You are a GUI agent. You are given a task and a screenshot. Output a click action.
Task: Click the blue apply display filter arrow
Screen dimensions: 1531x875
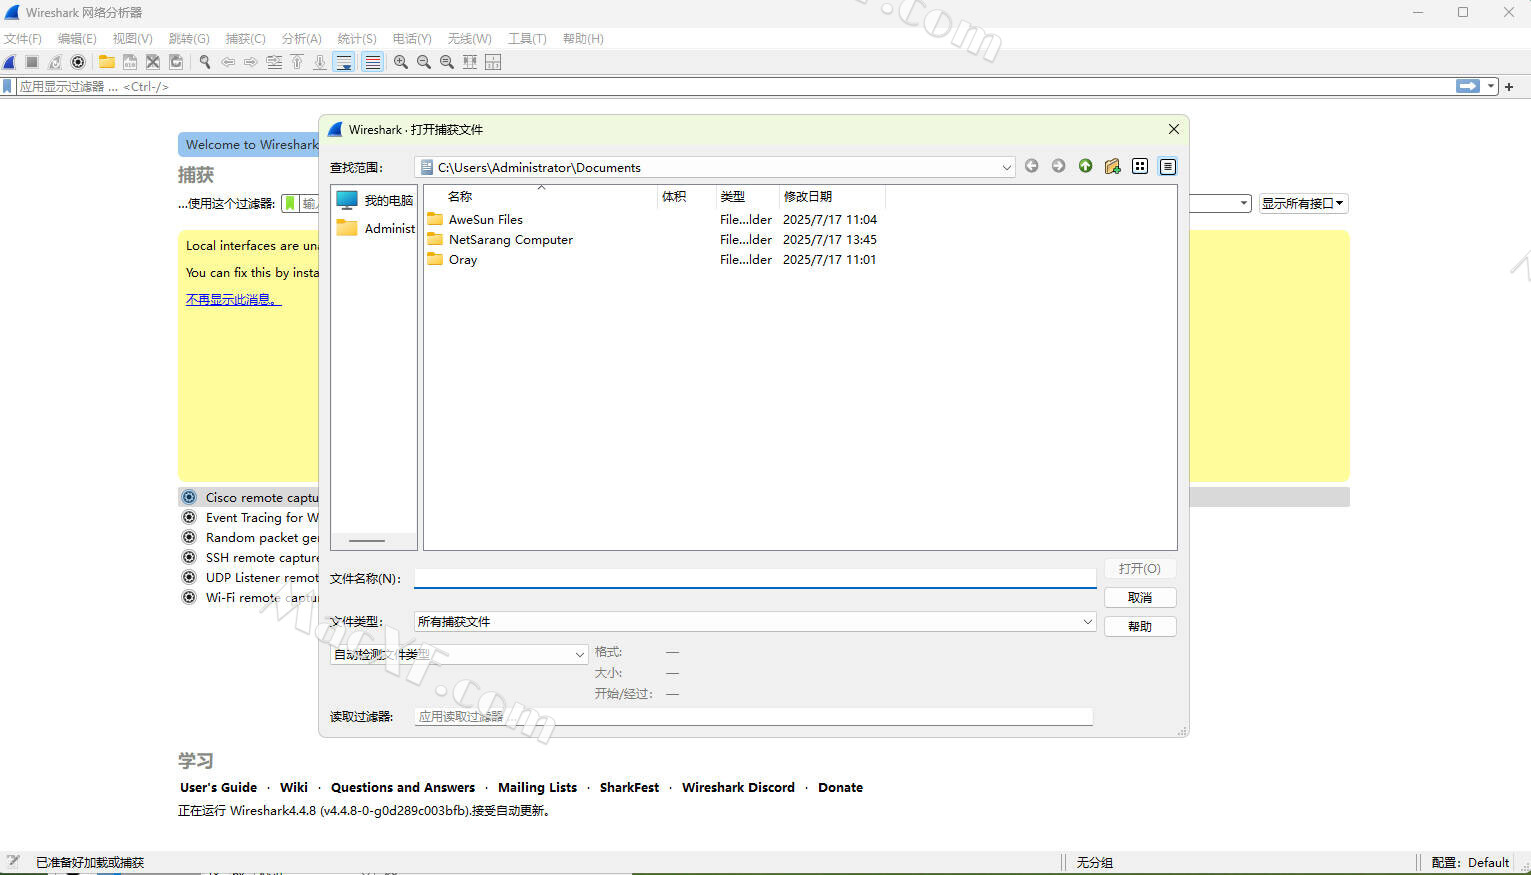(1468, 87)
